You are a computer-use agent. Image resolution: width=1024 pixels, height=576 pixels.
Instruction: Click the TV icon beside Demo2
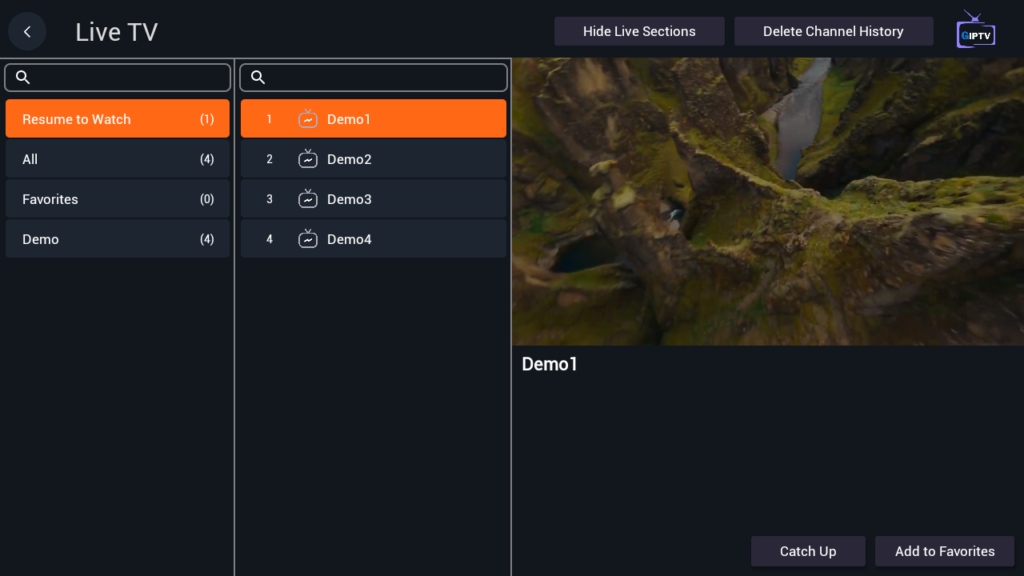pos(308,159)
